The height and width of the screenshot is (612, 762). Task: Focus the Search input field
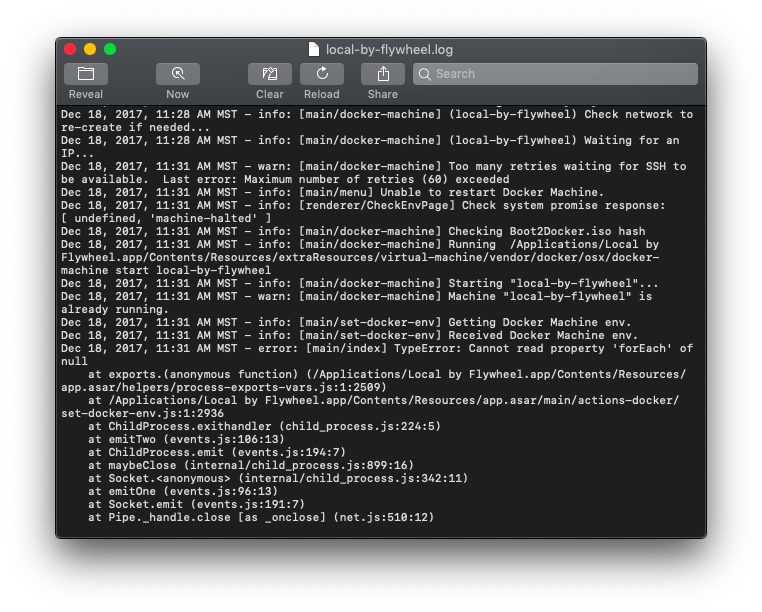point(555,74)
